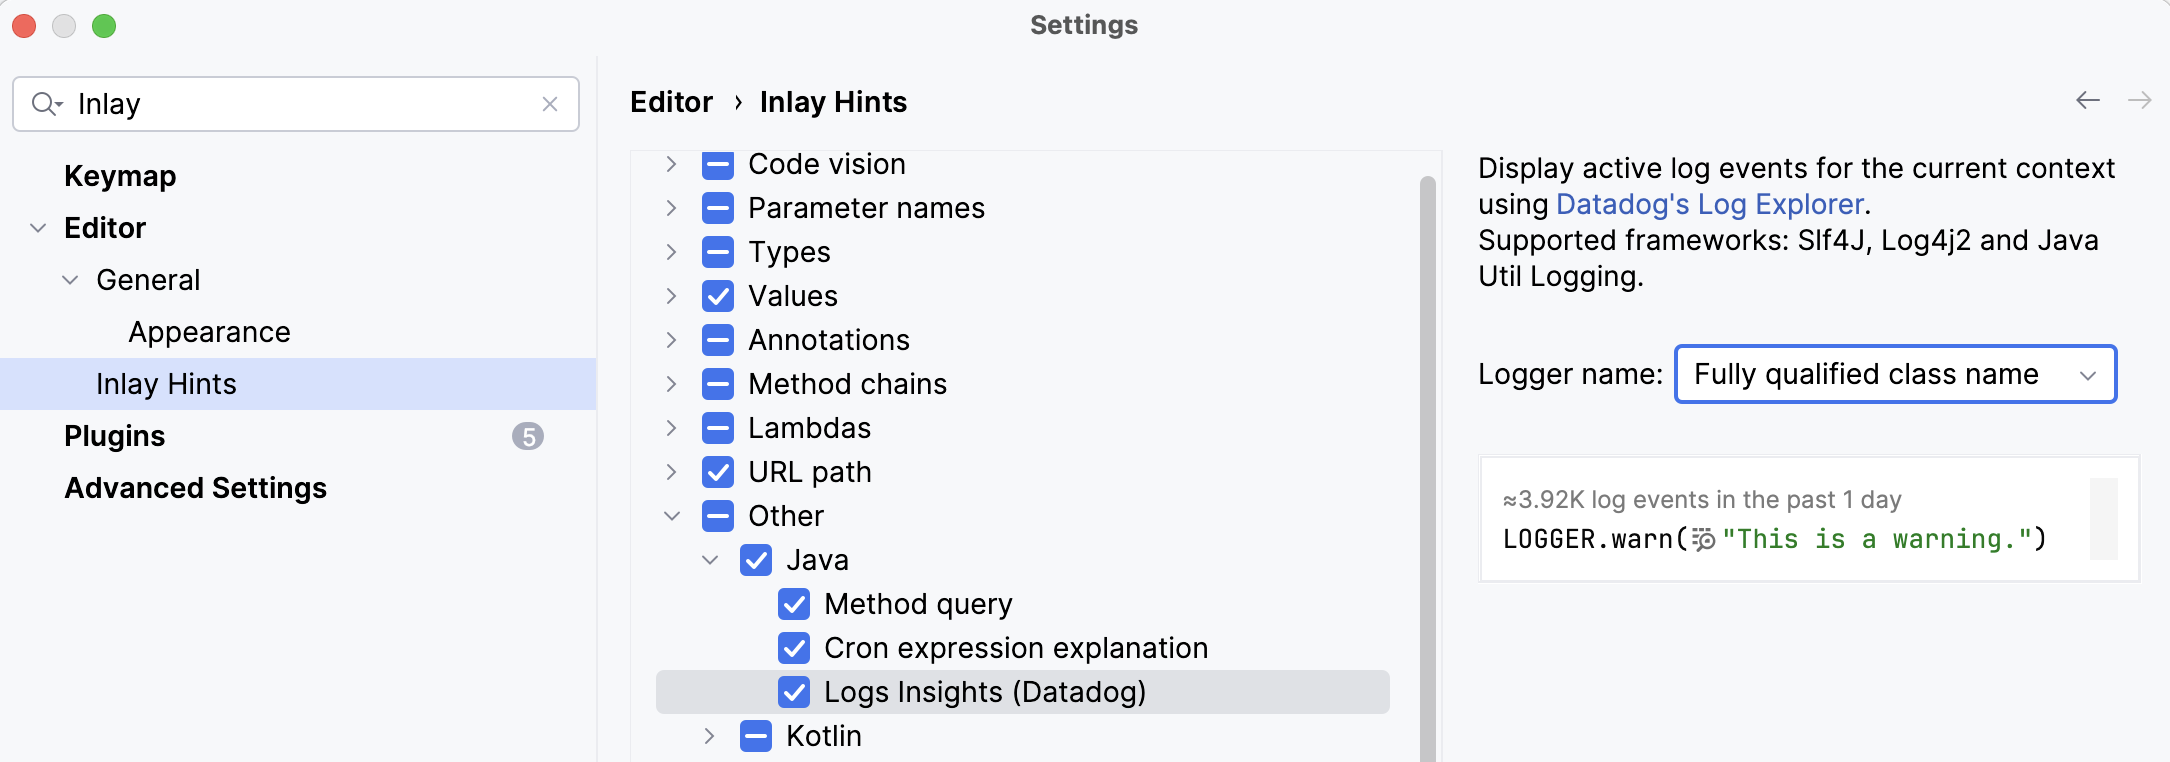Uncheck the URL path checkbox
The image size is (2170, 762).
(x=718, y=472)
